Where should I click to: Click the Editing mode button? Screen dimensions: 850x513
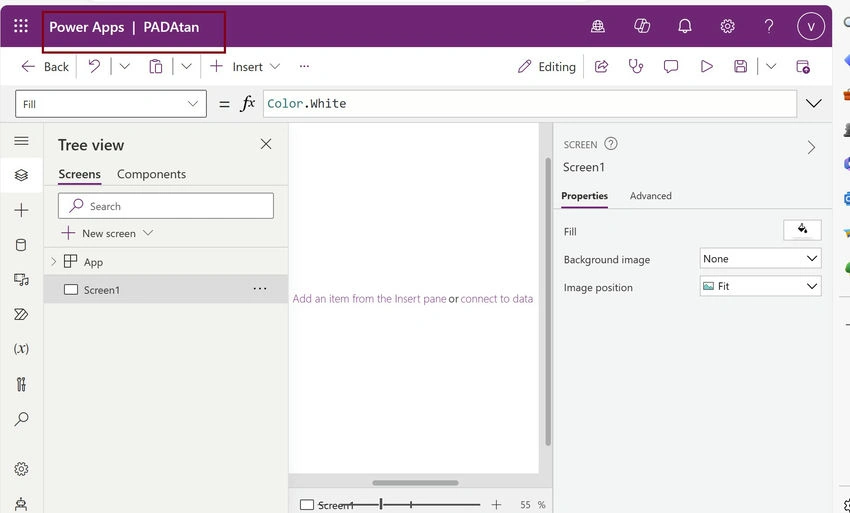pos(546,66)
